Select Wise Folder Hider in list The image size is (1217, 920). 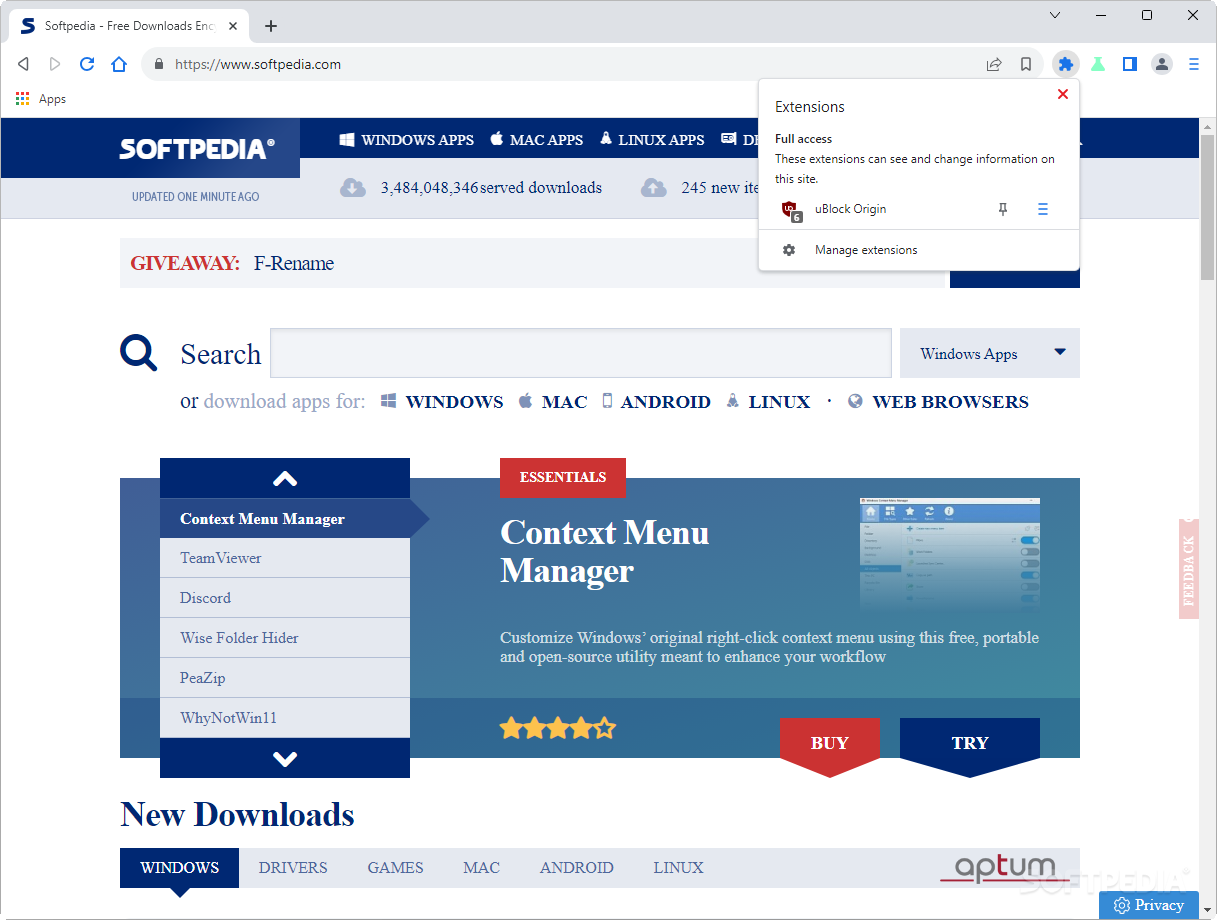click(x=285, y=638)
